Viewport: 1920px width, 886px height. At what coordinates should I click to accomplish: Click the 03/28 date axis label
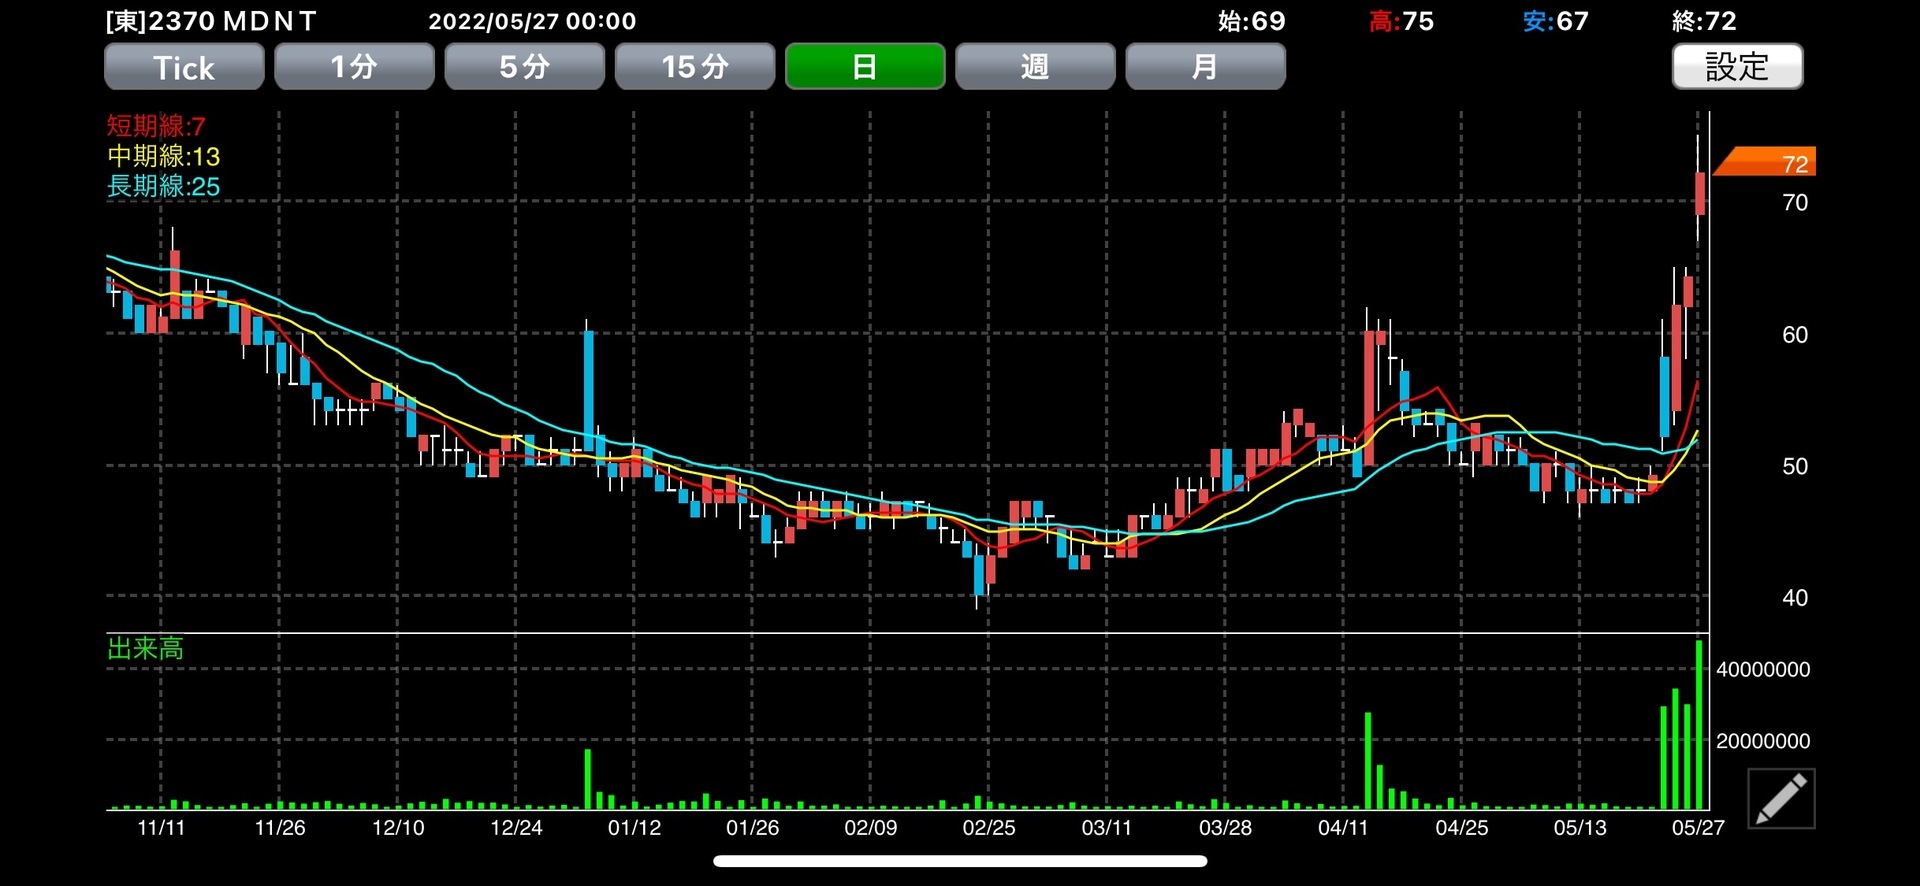point(1225,828)
